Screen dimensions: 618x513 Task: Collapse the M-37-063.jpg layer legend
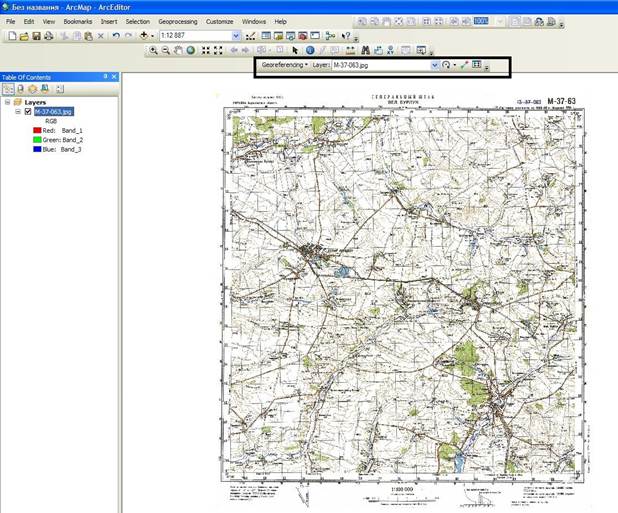(x=18, y=112)
